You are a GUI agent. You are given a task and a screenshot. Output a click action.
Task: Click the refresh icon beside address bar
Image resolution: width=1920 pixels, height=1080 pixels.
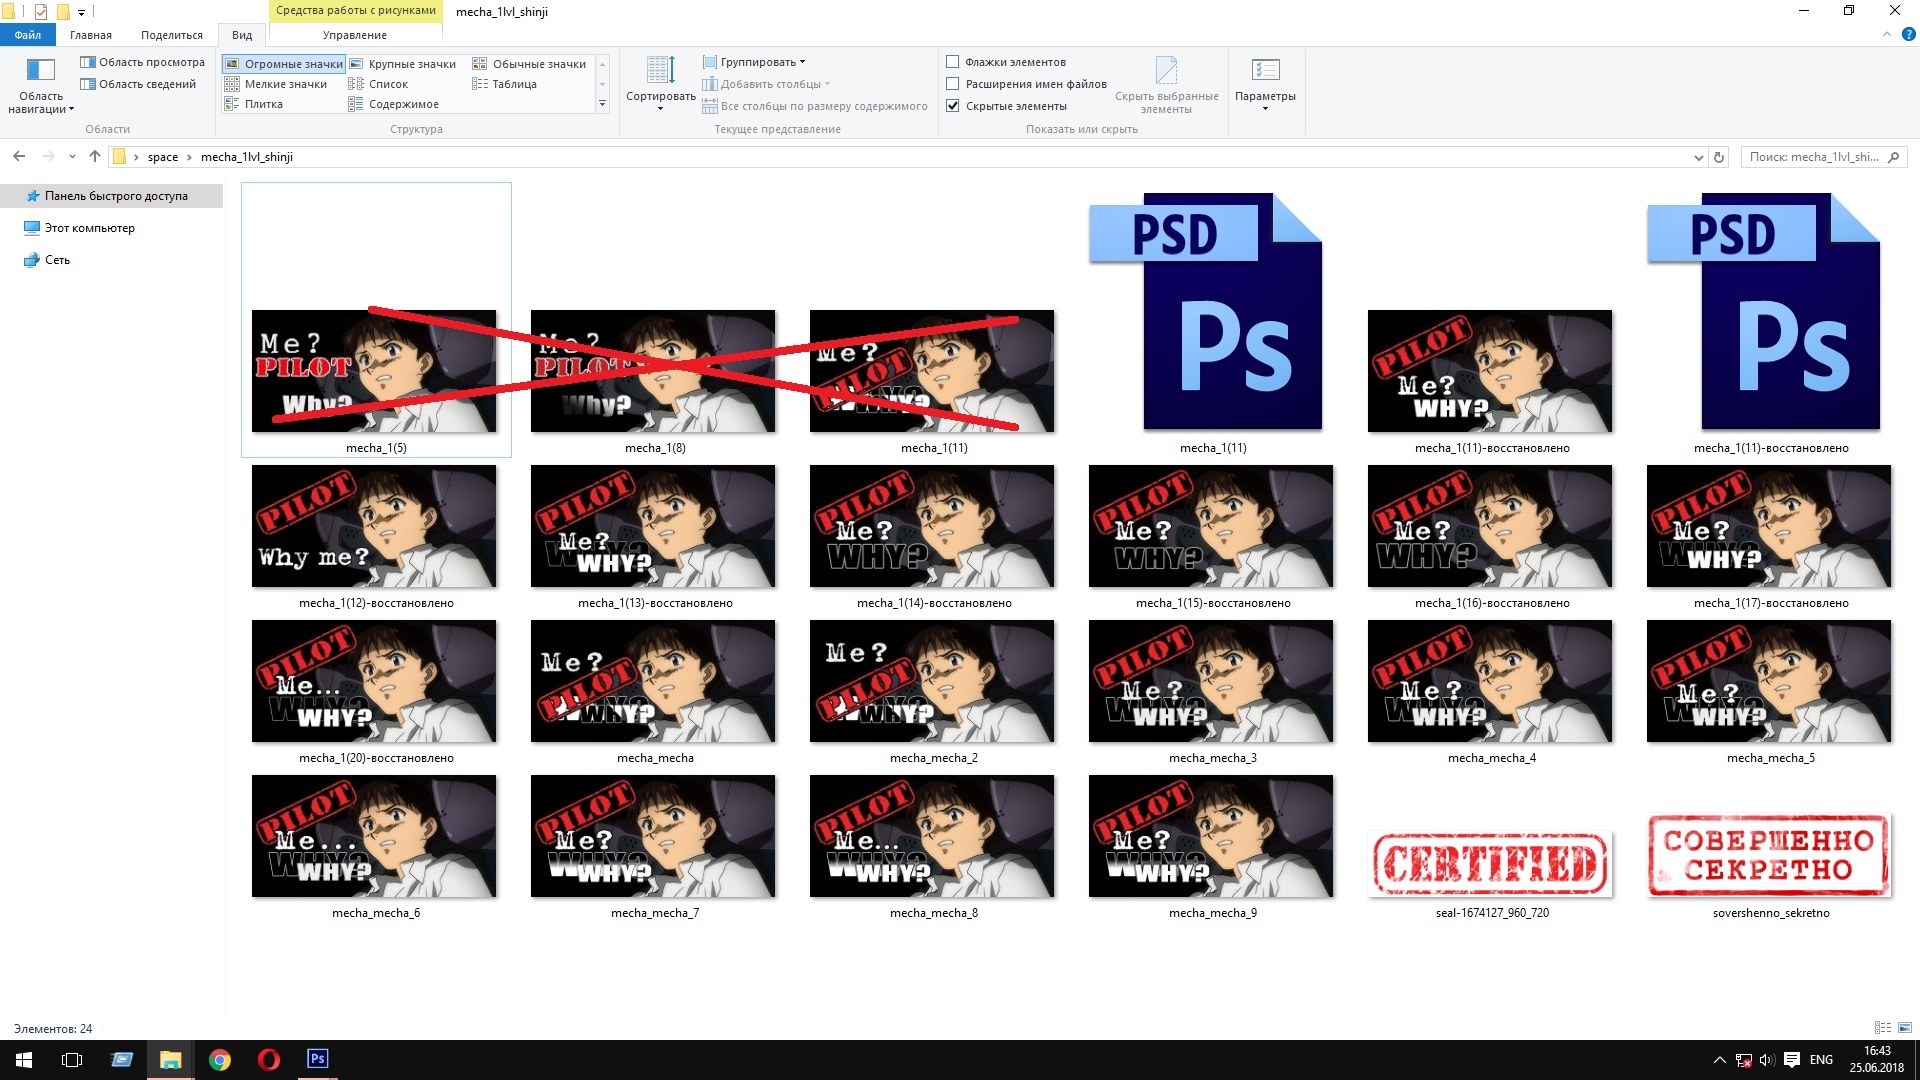tap(1719, 157)
